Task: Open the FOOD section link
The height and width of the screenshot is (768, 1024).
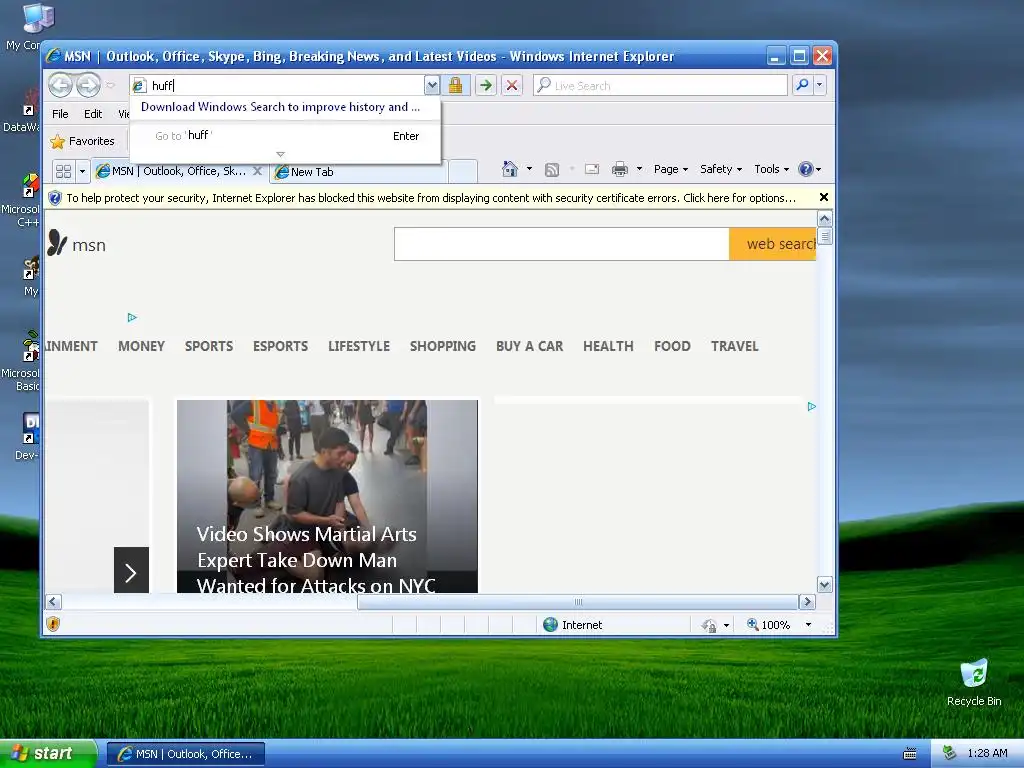Action: (673, 346)
